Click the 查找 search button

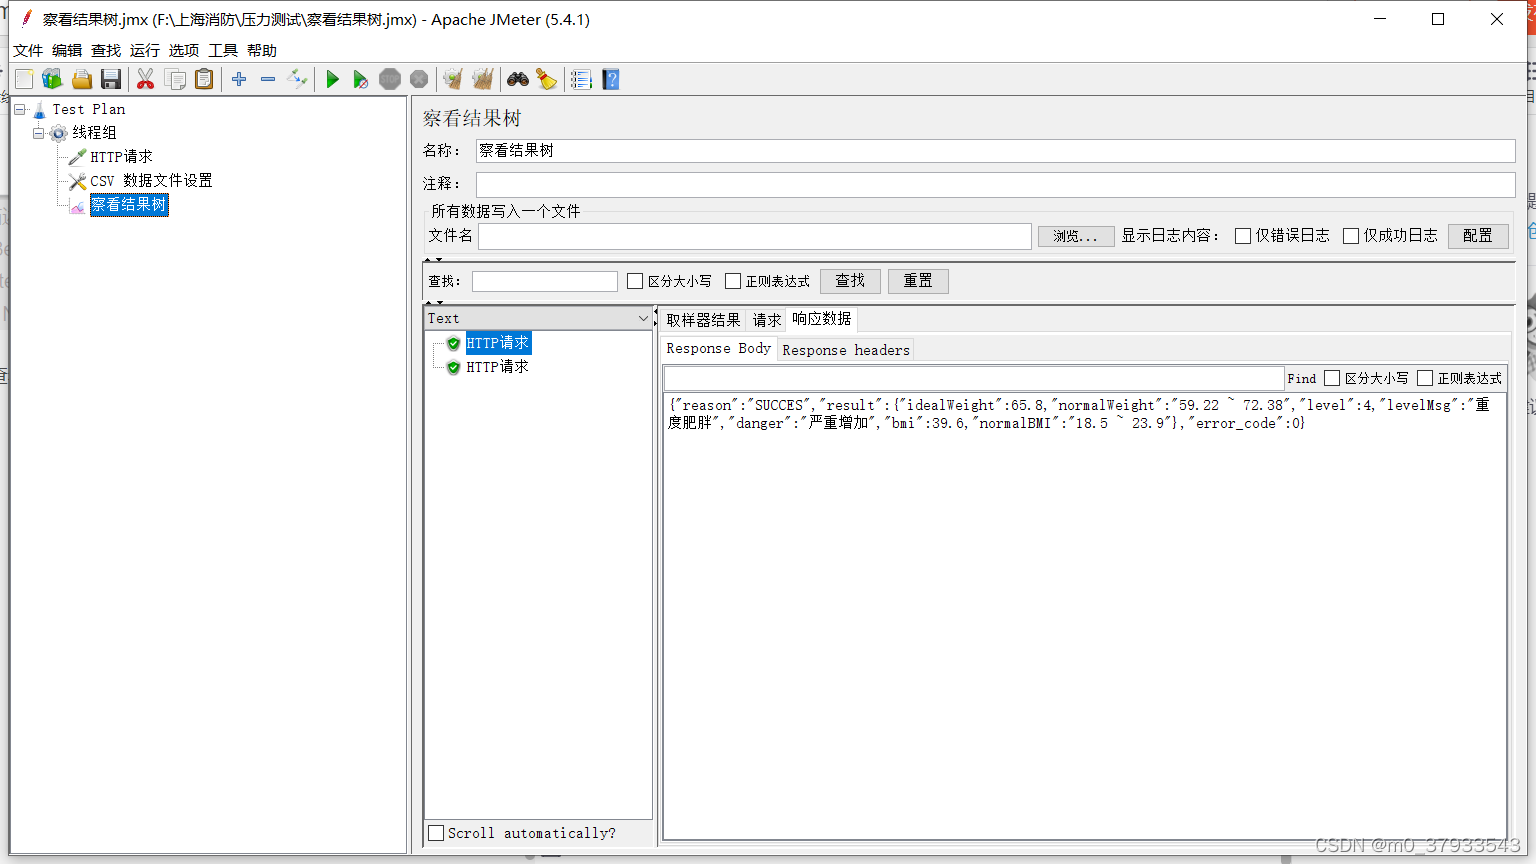[850, 281]
